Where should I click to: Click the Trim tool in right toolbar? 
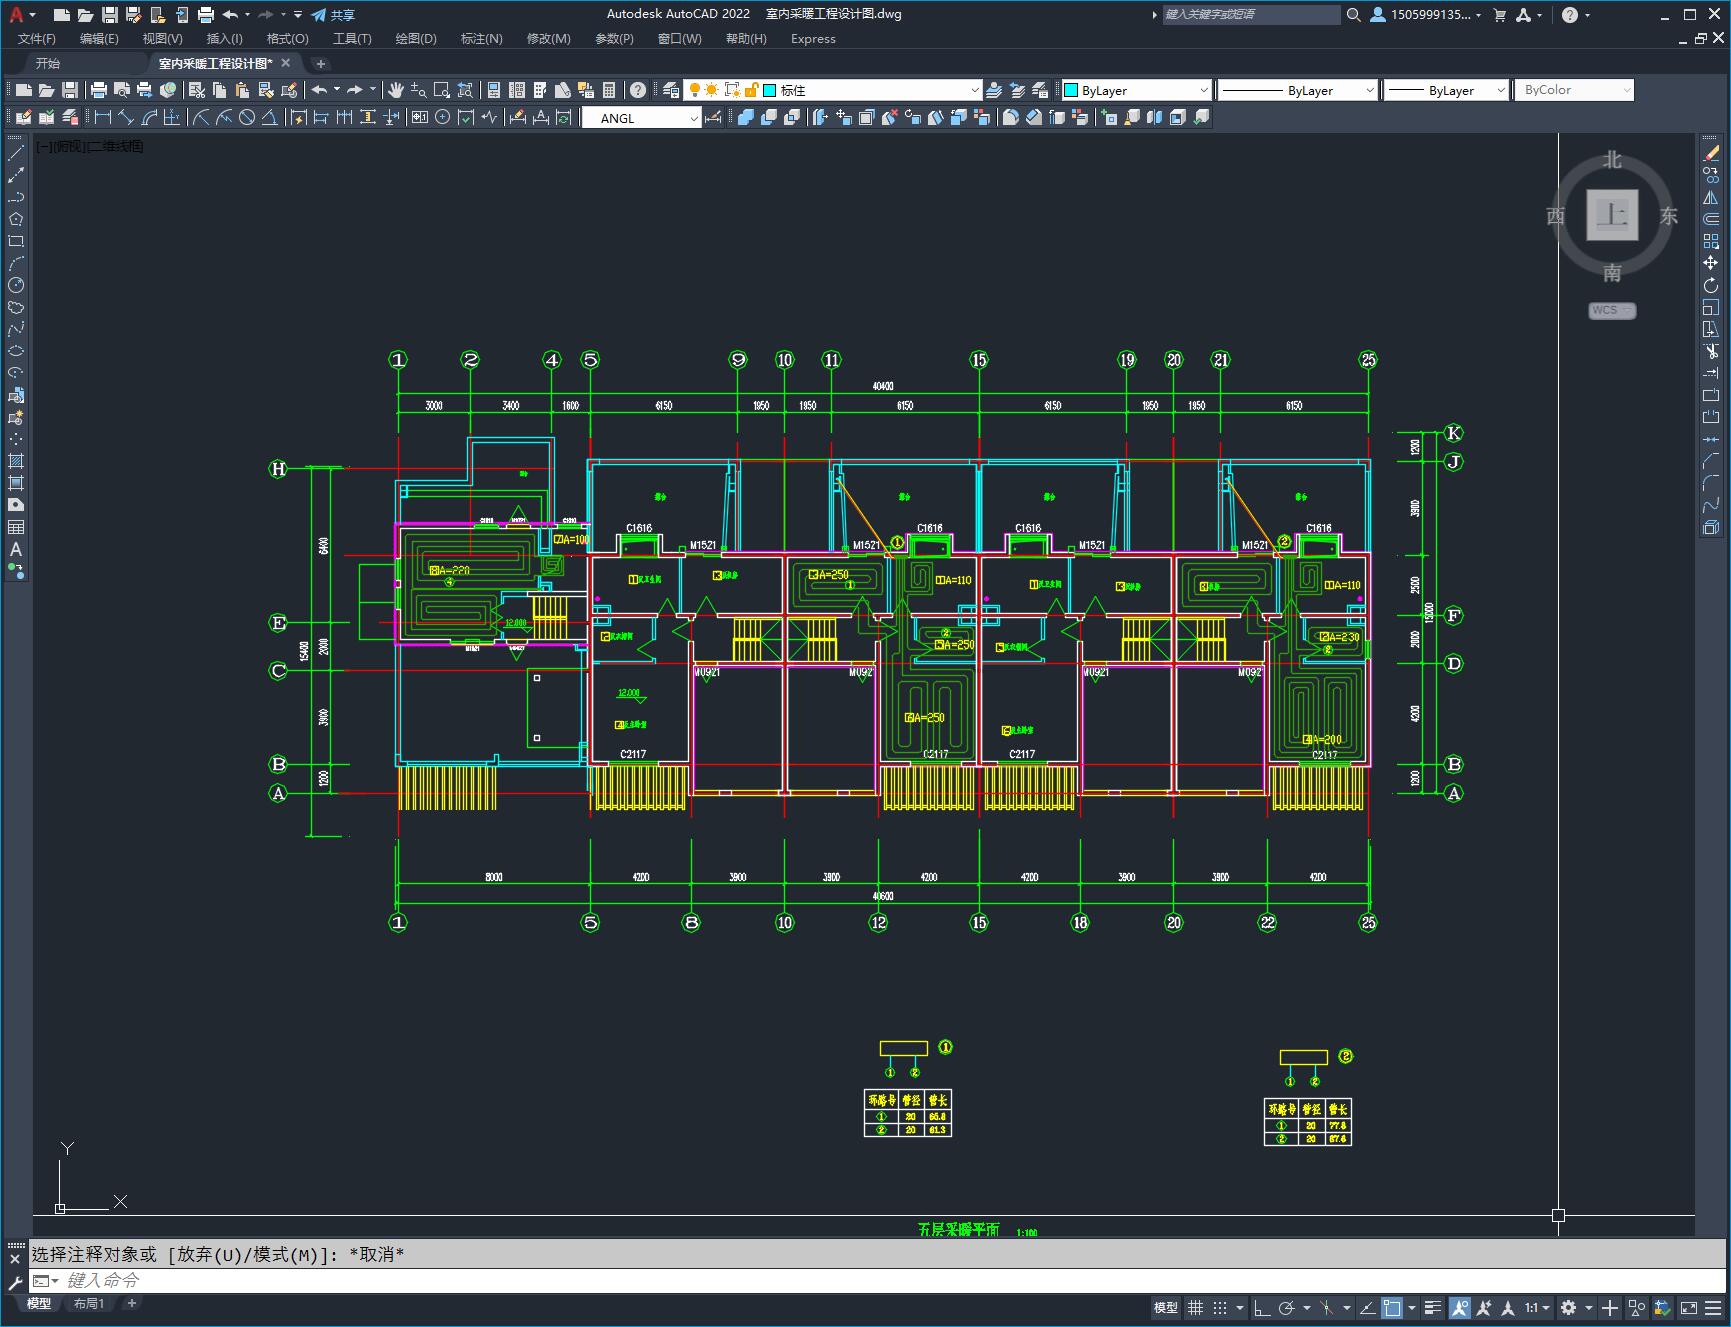click(1711, 351)
